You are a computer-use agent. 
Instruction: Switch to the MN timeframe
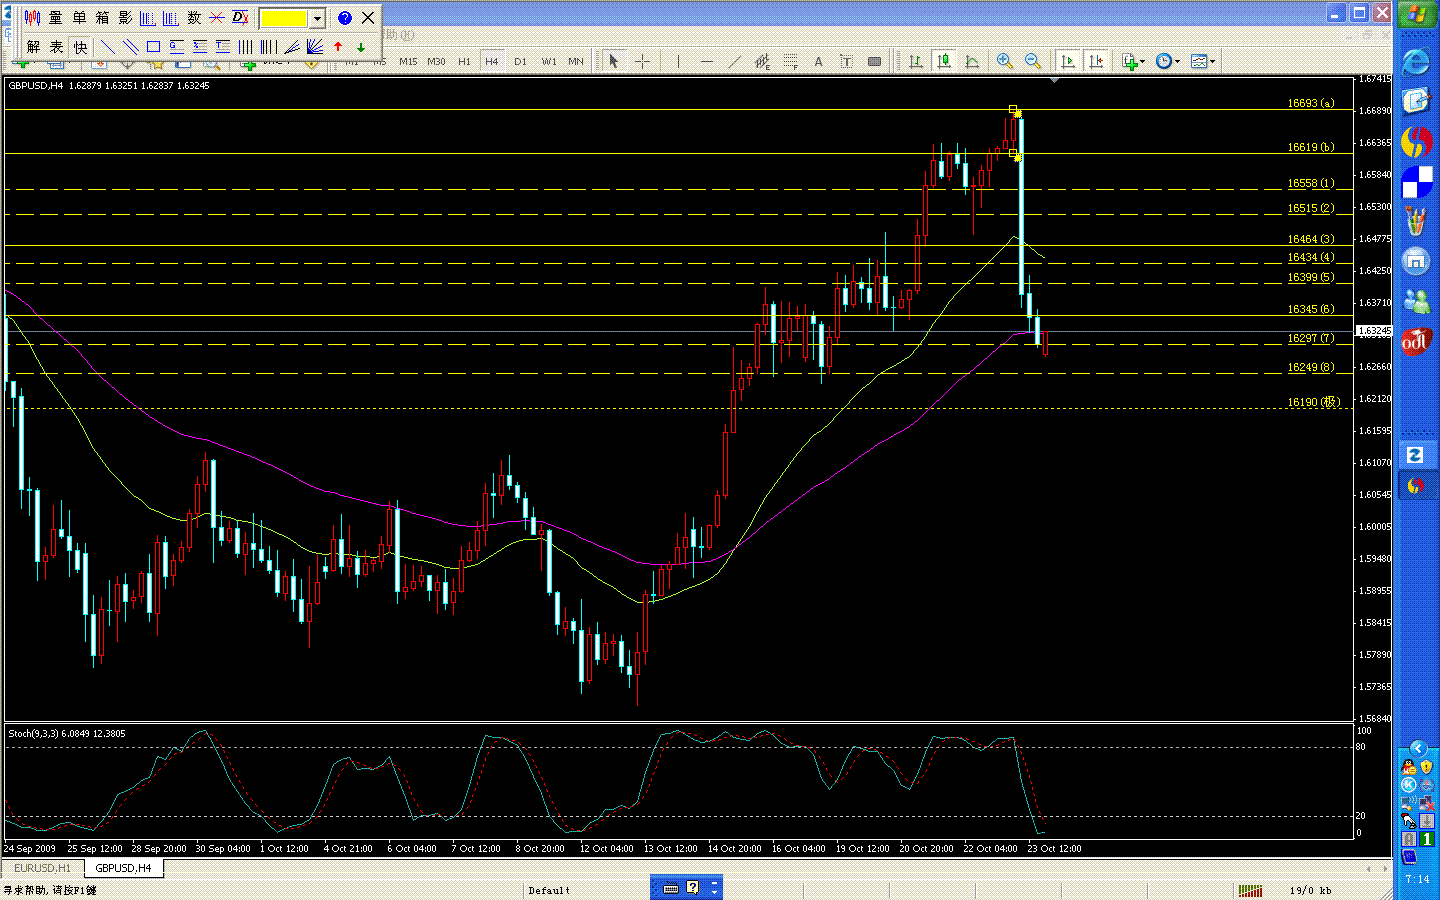pyautogui.click(x=576, y=62)
